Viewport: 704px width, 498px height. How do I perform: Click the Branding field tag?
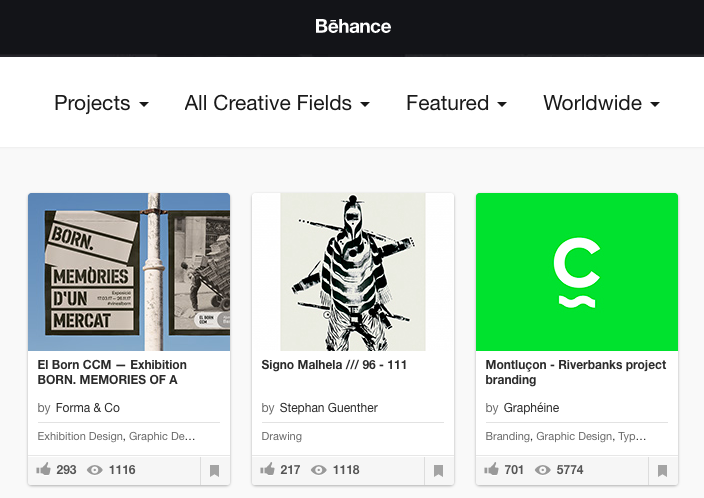(507, 436)
